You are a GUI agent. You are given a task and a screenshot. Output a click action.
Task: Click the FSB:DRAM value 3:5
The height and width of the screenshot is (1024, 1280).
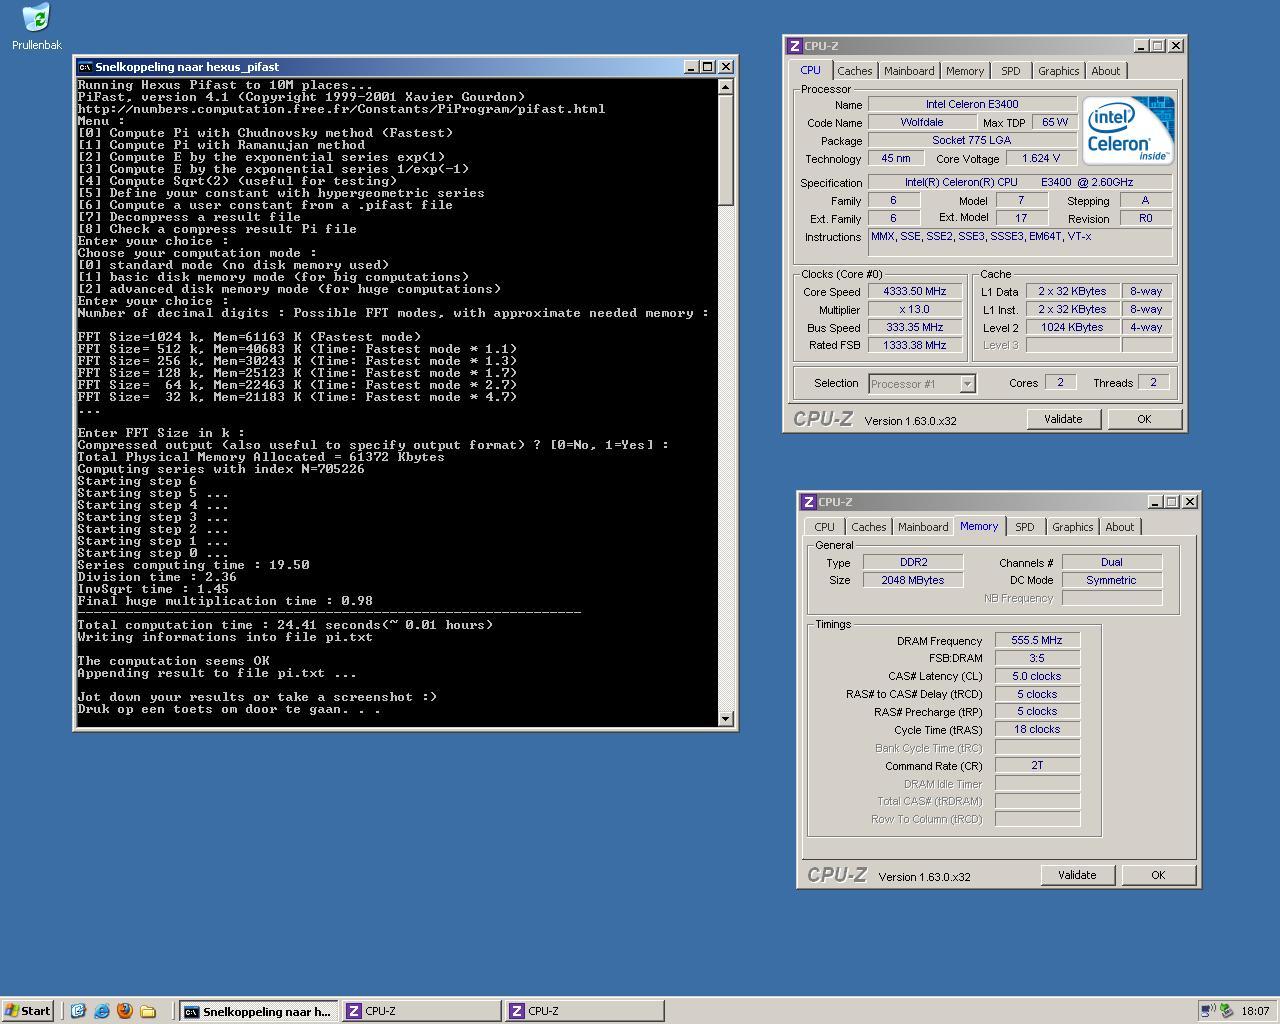pos(1037,659)
